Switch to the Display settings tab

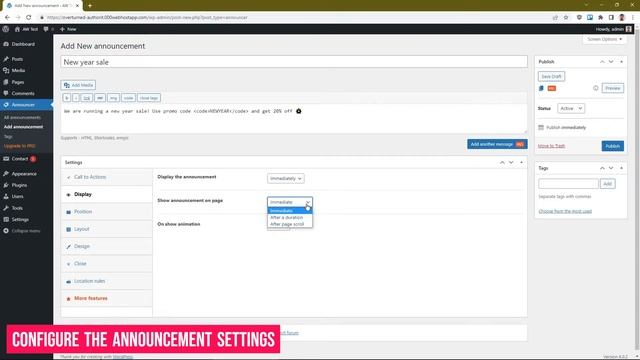[x=107, y=195]
